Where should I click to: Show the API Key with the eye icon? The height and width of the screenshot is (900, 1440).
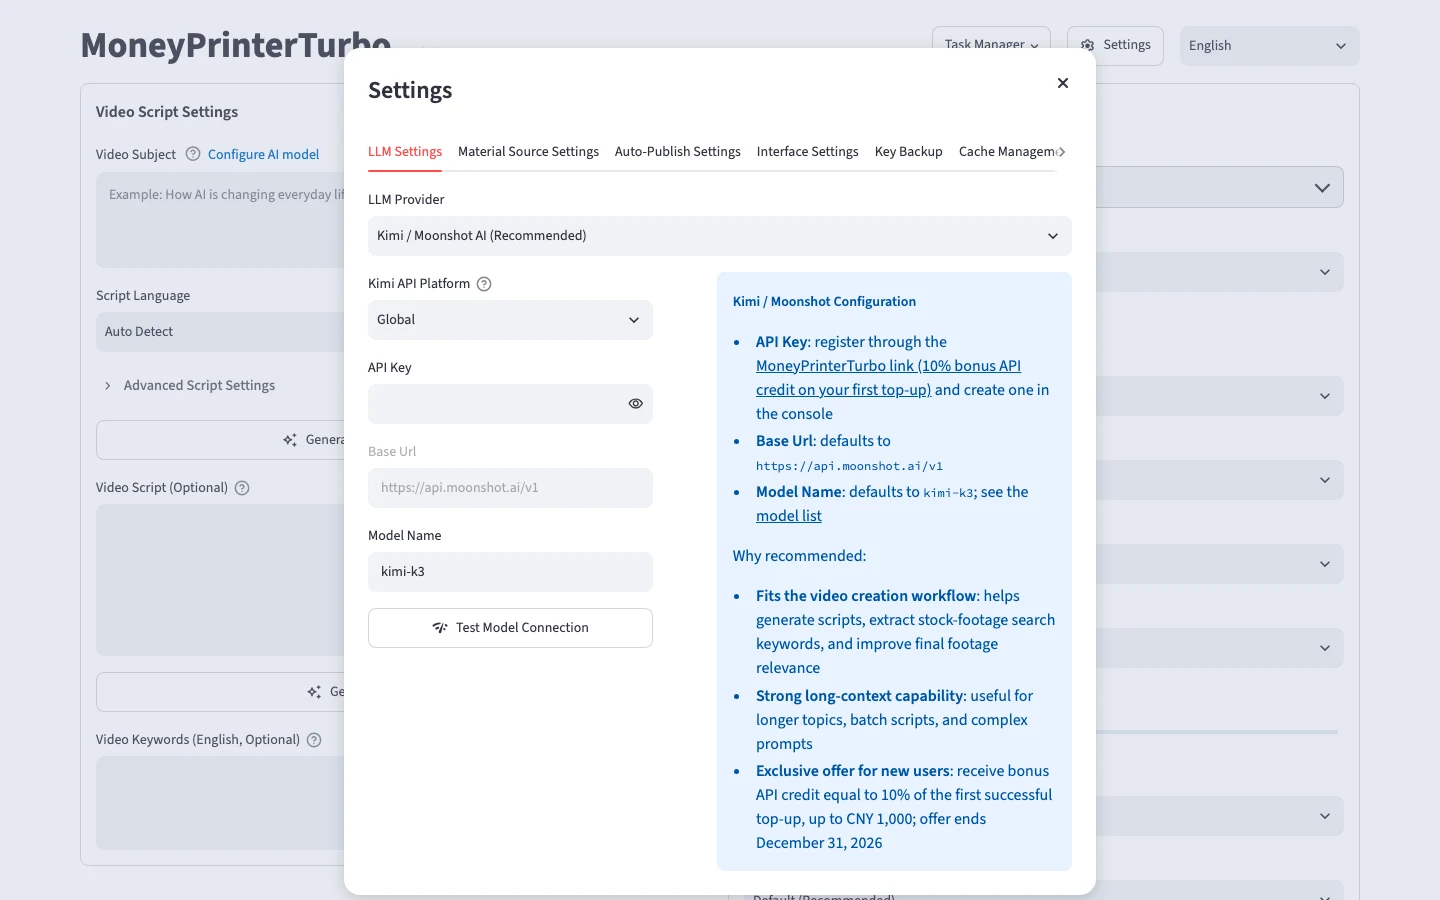635,404
